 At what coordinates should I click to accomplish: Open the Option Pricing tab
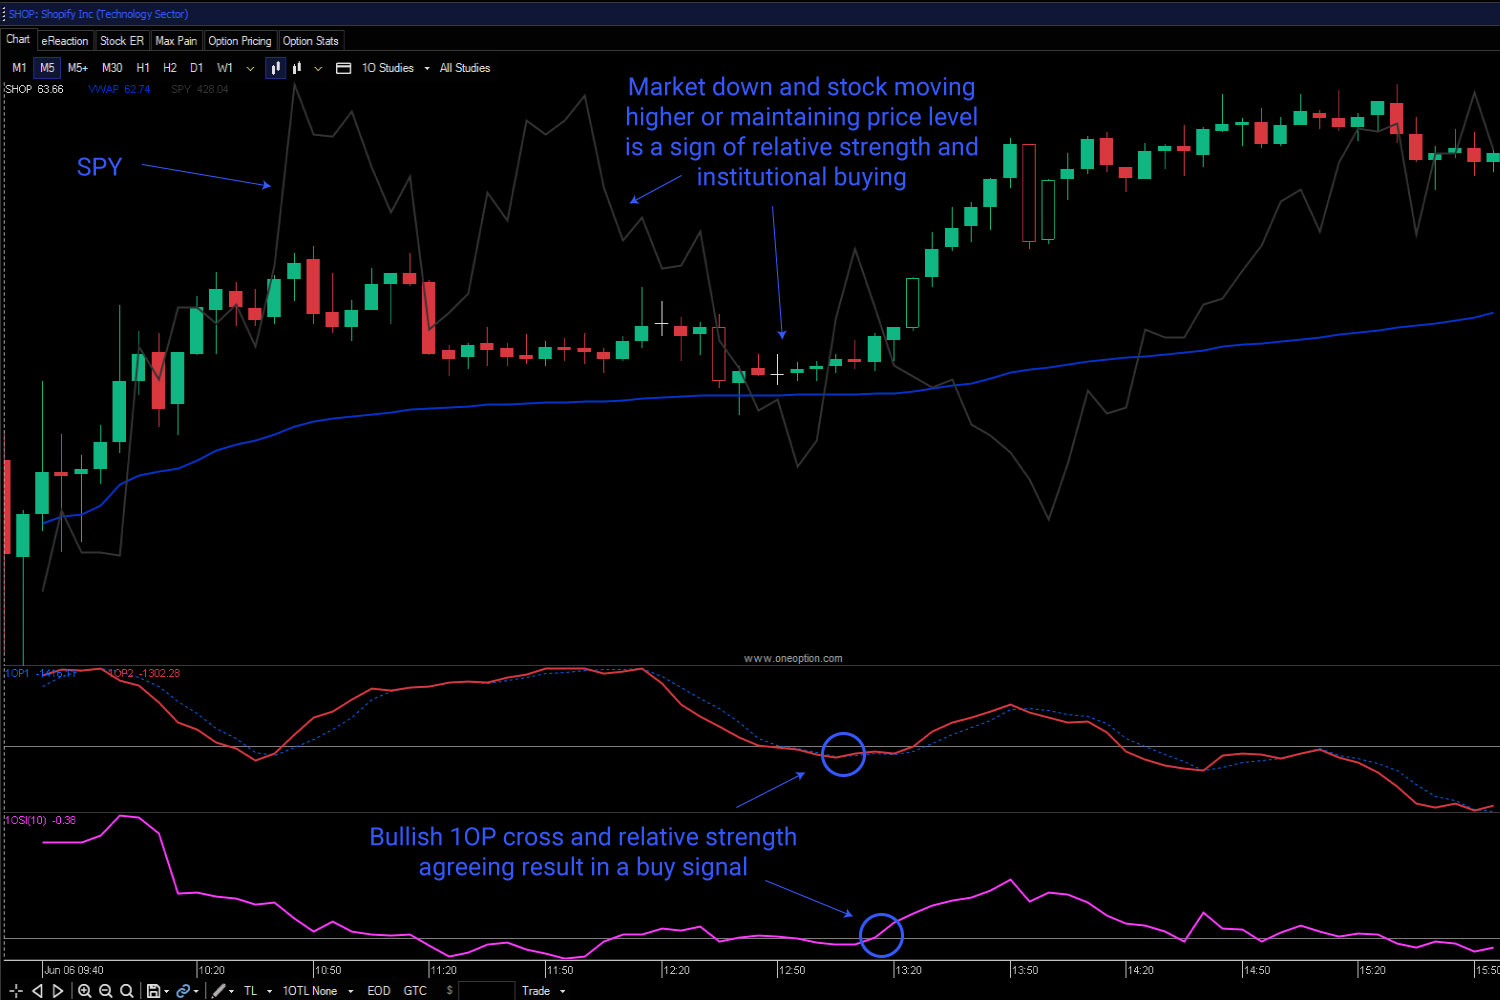(x=240, y=40)
